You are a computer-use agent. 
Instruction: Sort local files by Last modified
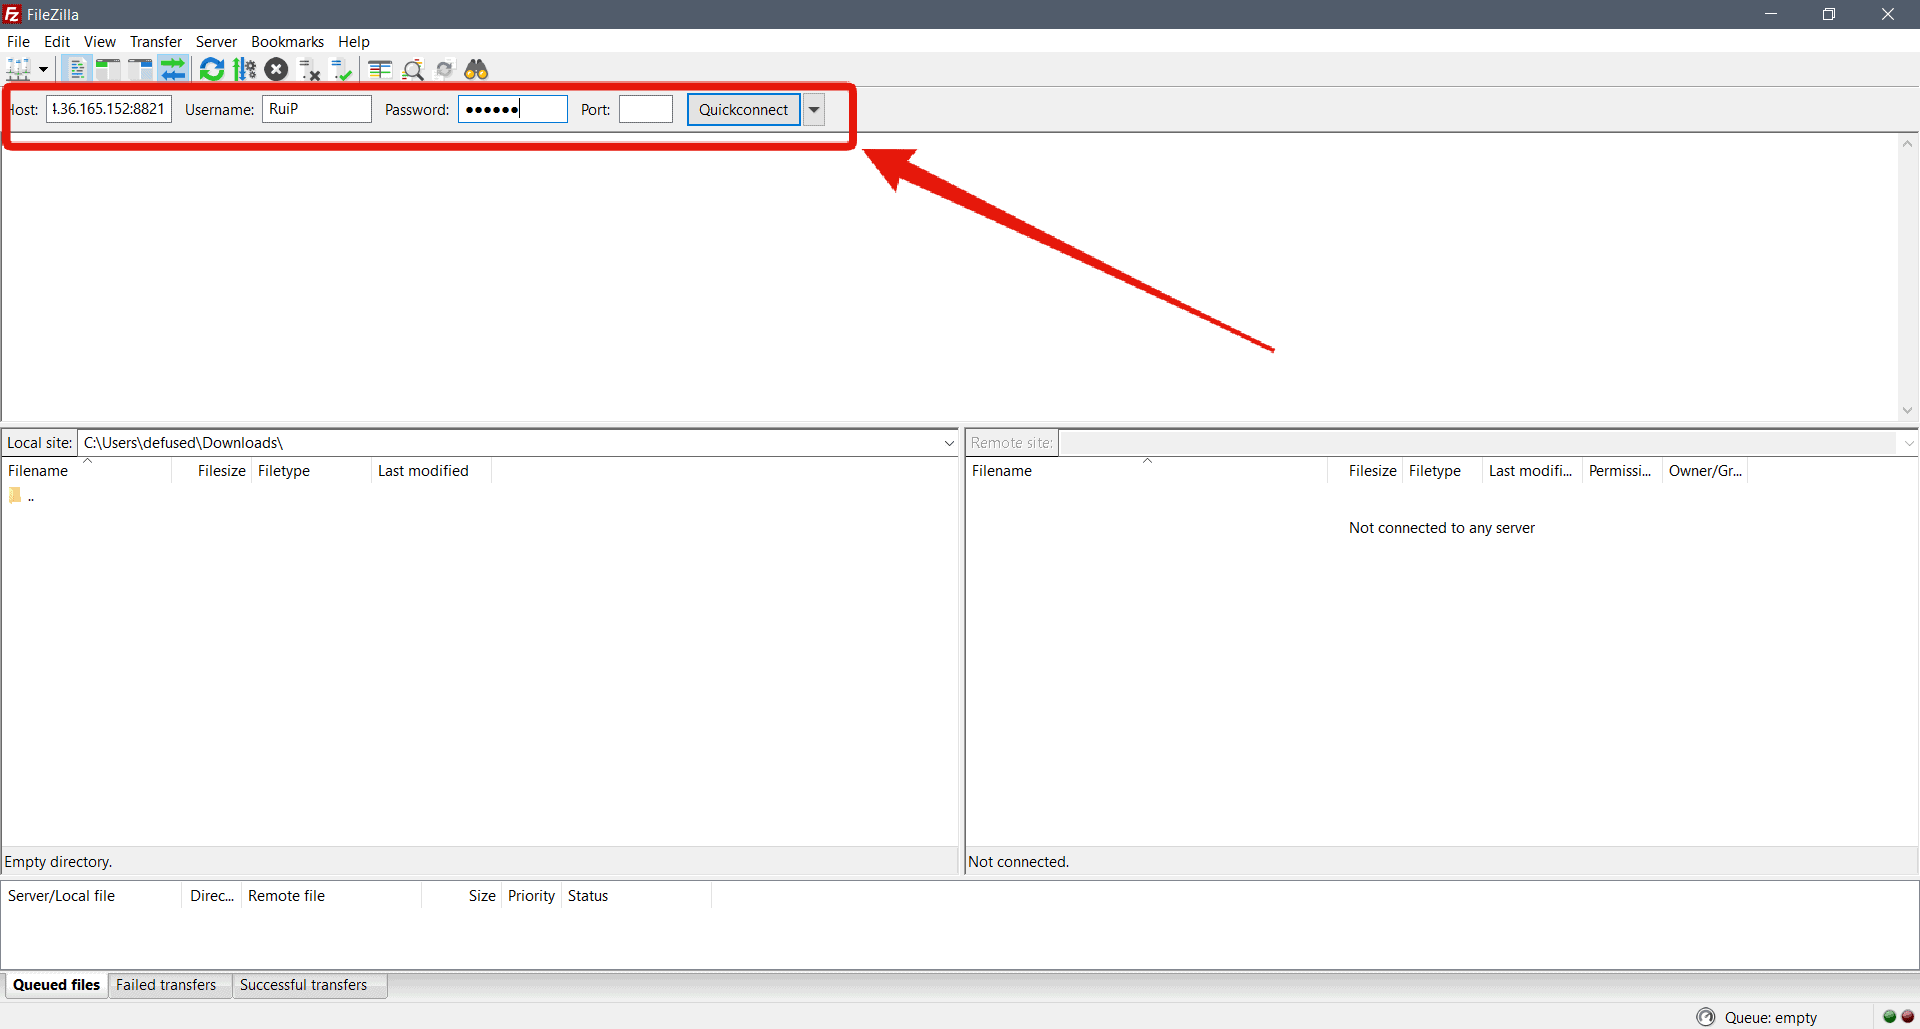click(431, 471)
